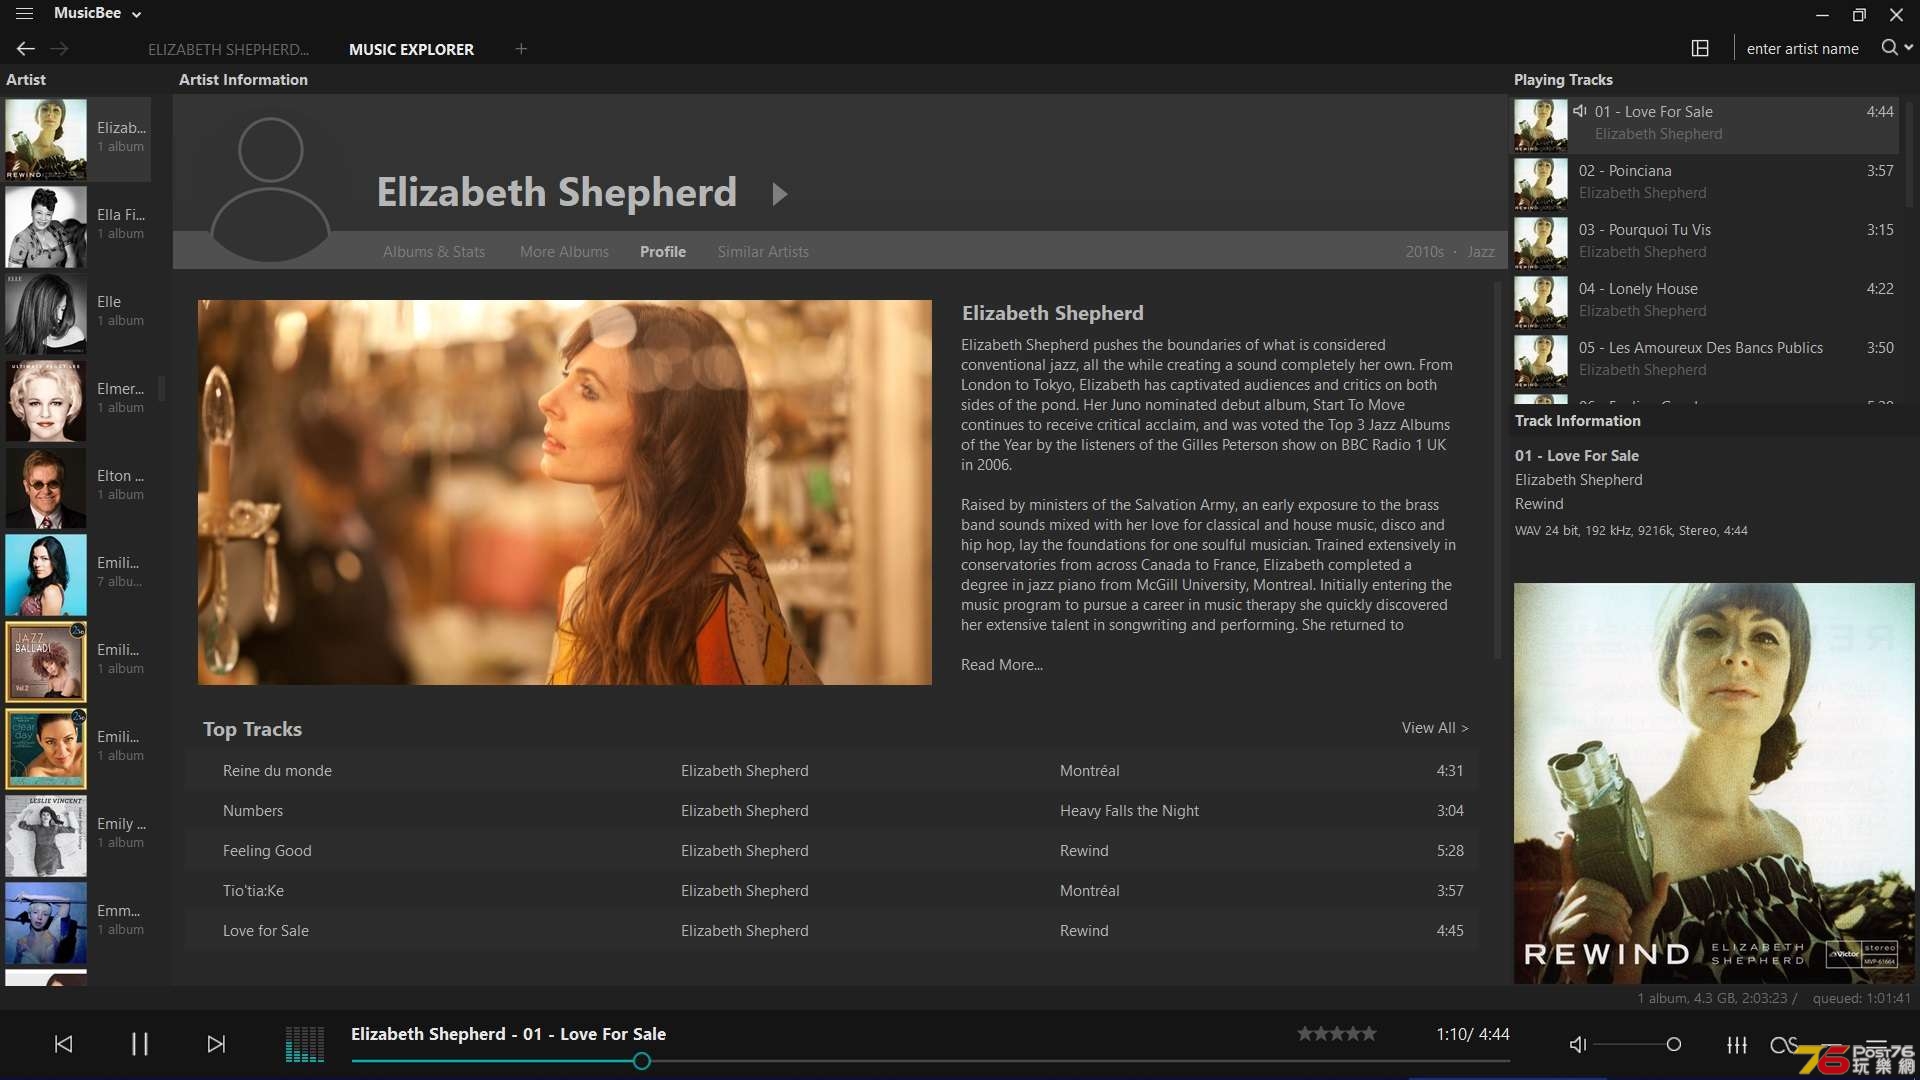Viewport: 1920px width, 1080px height.
Task: Open the More Albums tab
Action: click(x=564, y=252)
